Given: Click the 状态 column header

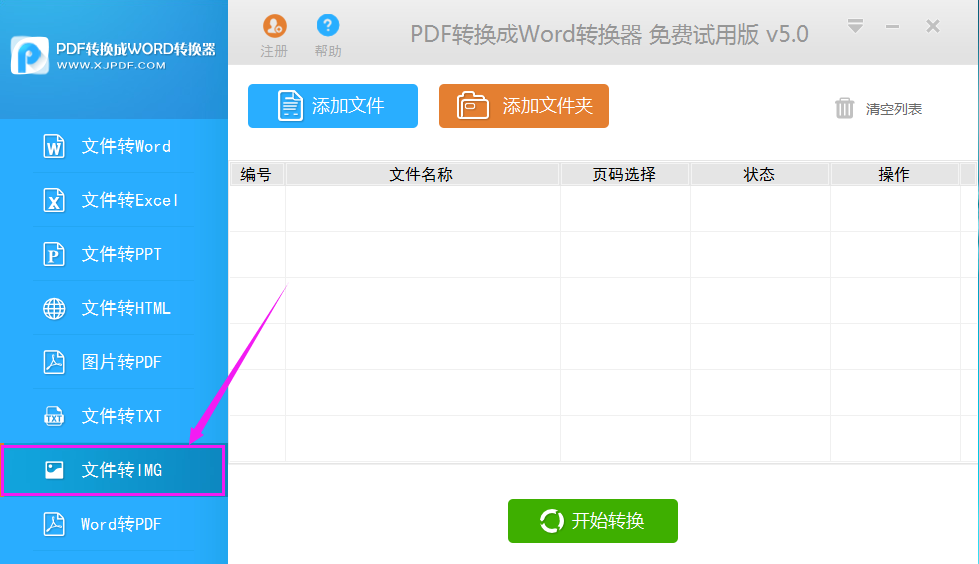Looking at the screenshot, I should pos(759,174).
